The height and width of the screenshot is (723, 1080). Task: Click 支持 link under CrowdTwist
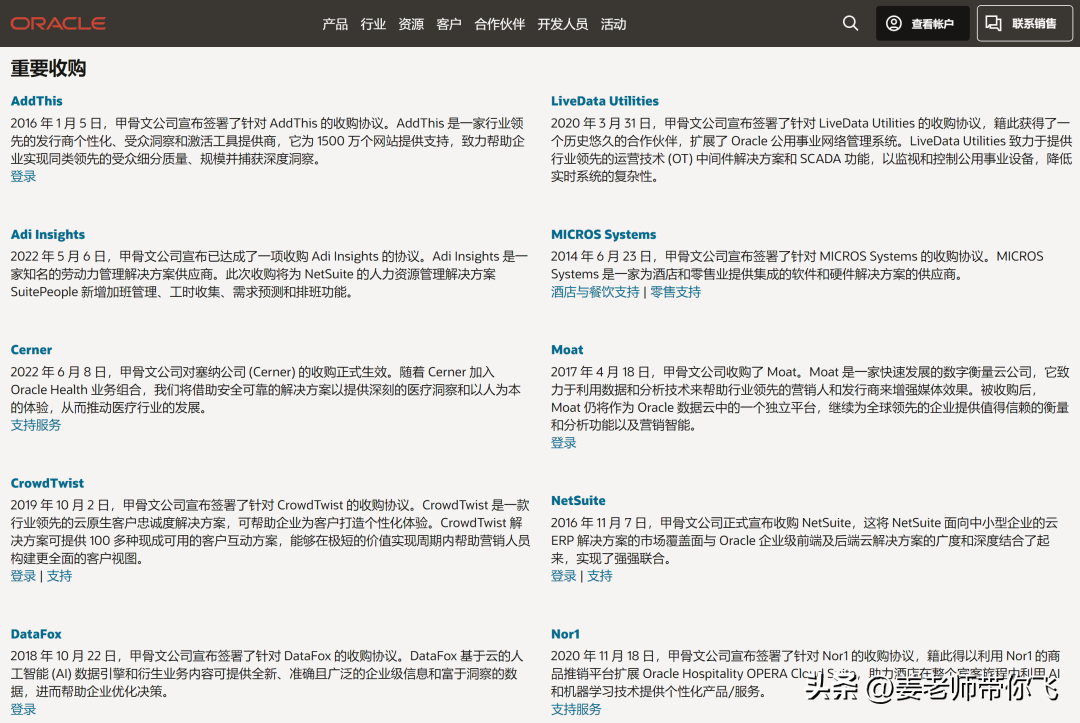59,576
